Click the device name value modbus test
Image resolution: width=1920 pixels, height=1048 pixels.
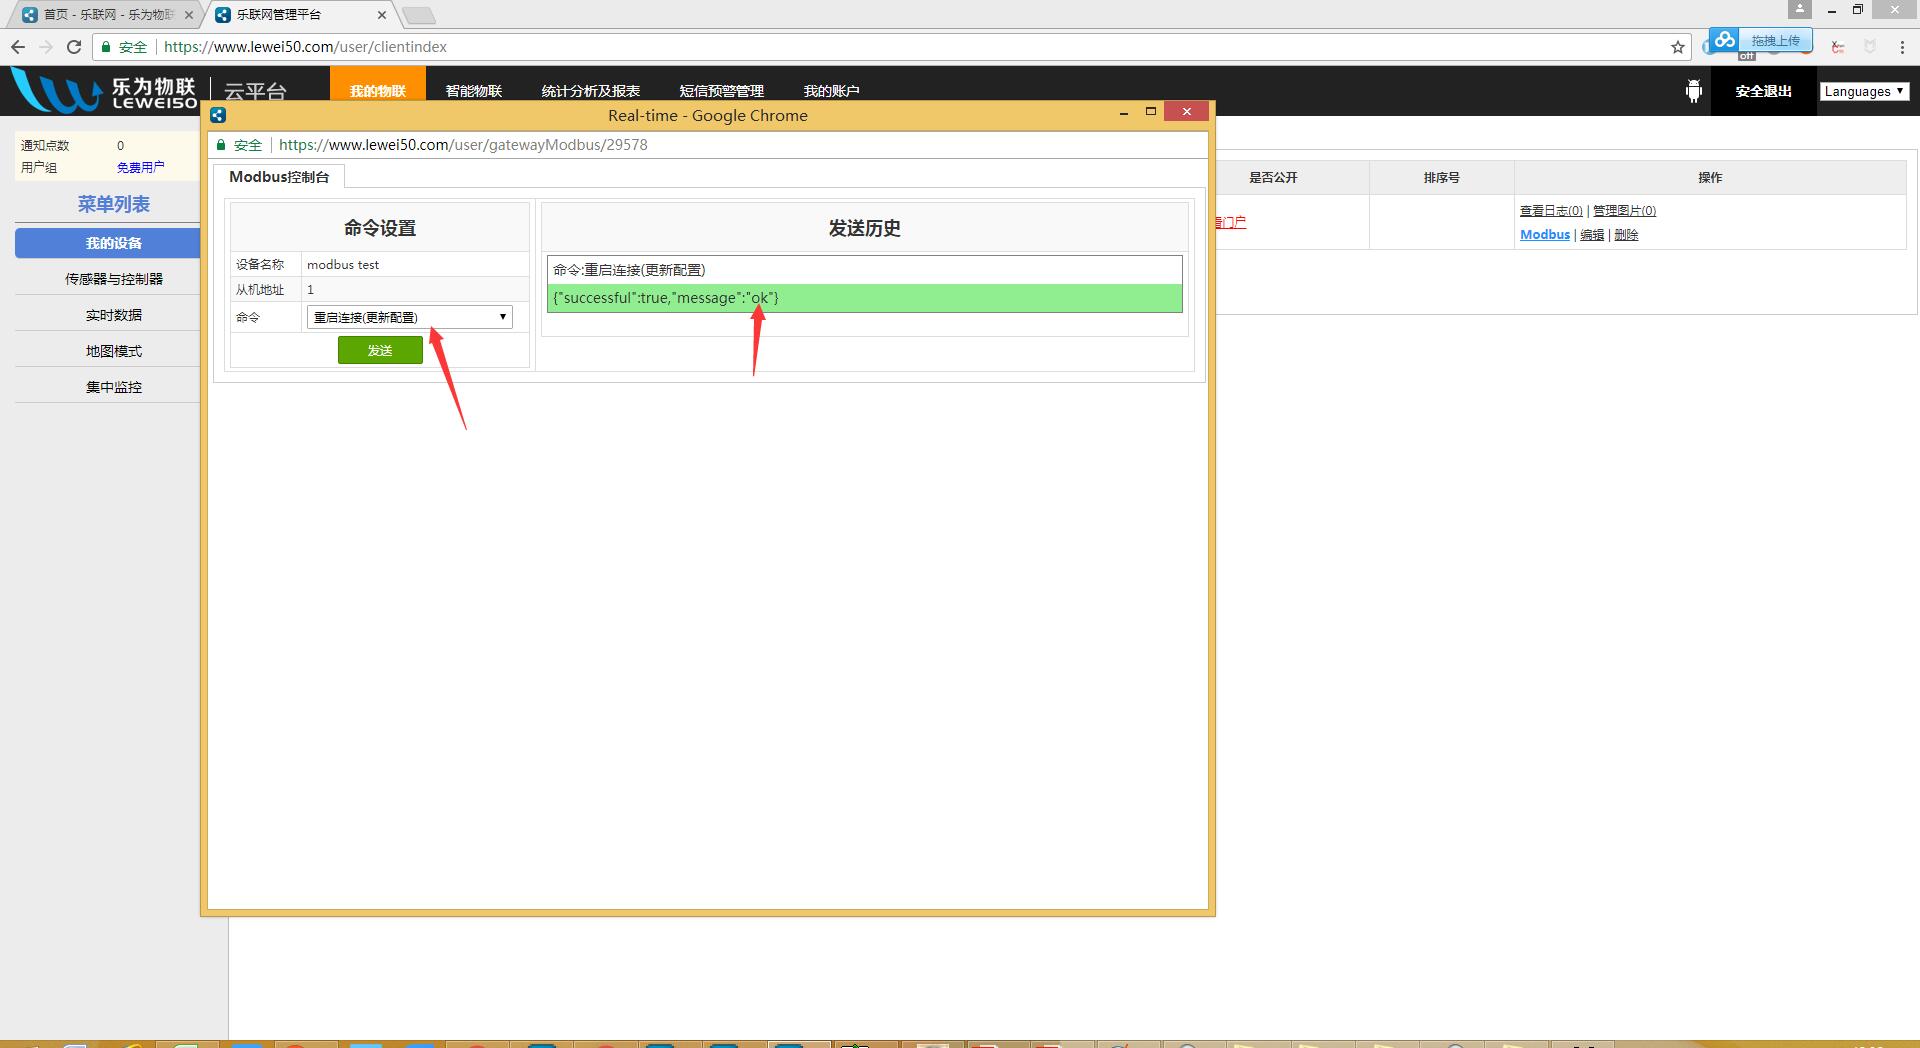click(343, 265)
